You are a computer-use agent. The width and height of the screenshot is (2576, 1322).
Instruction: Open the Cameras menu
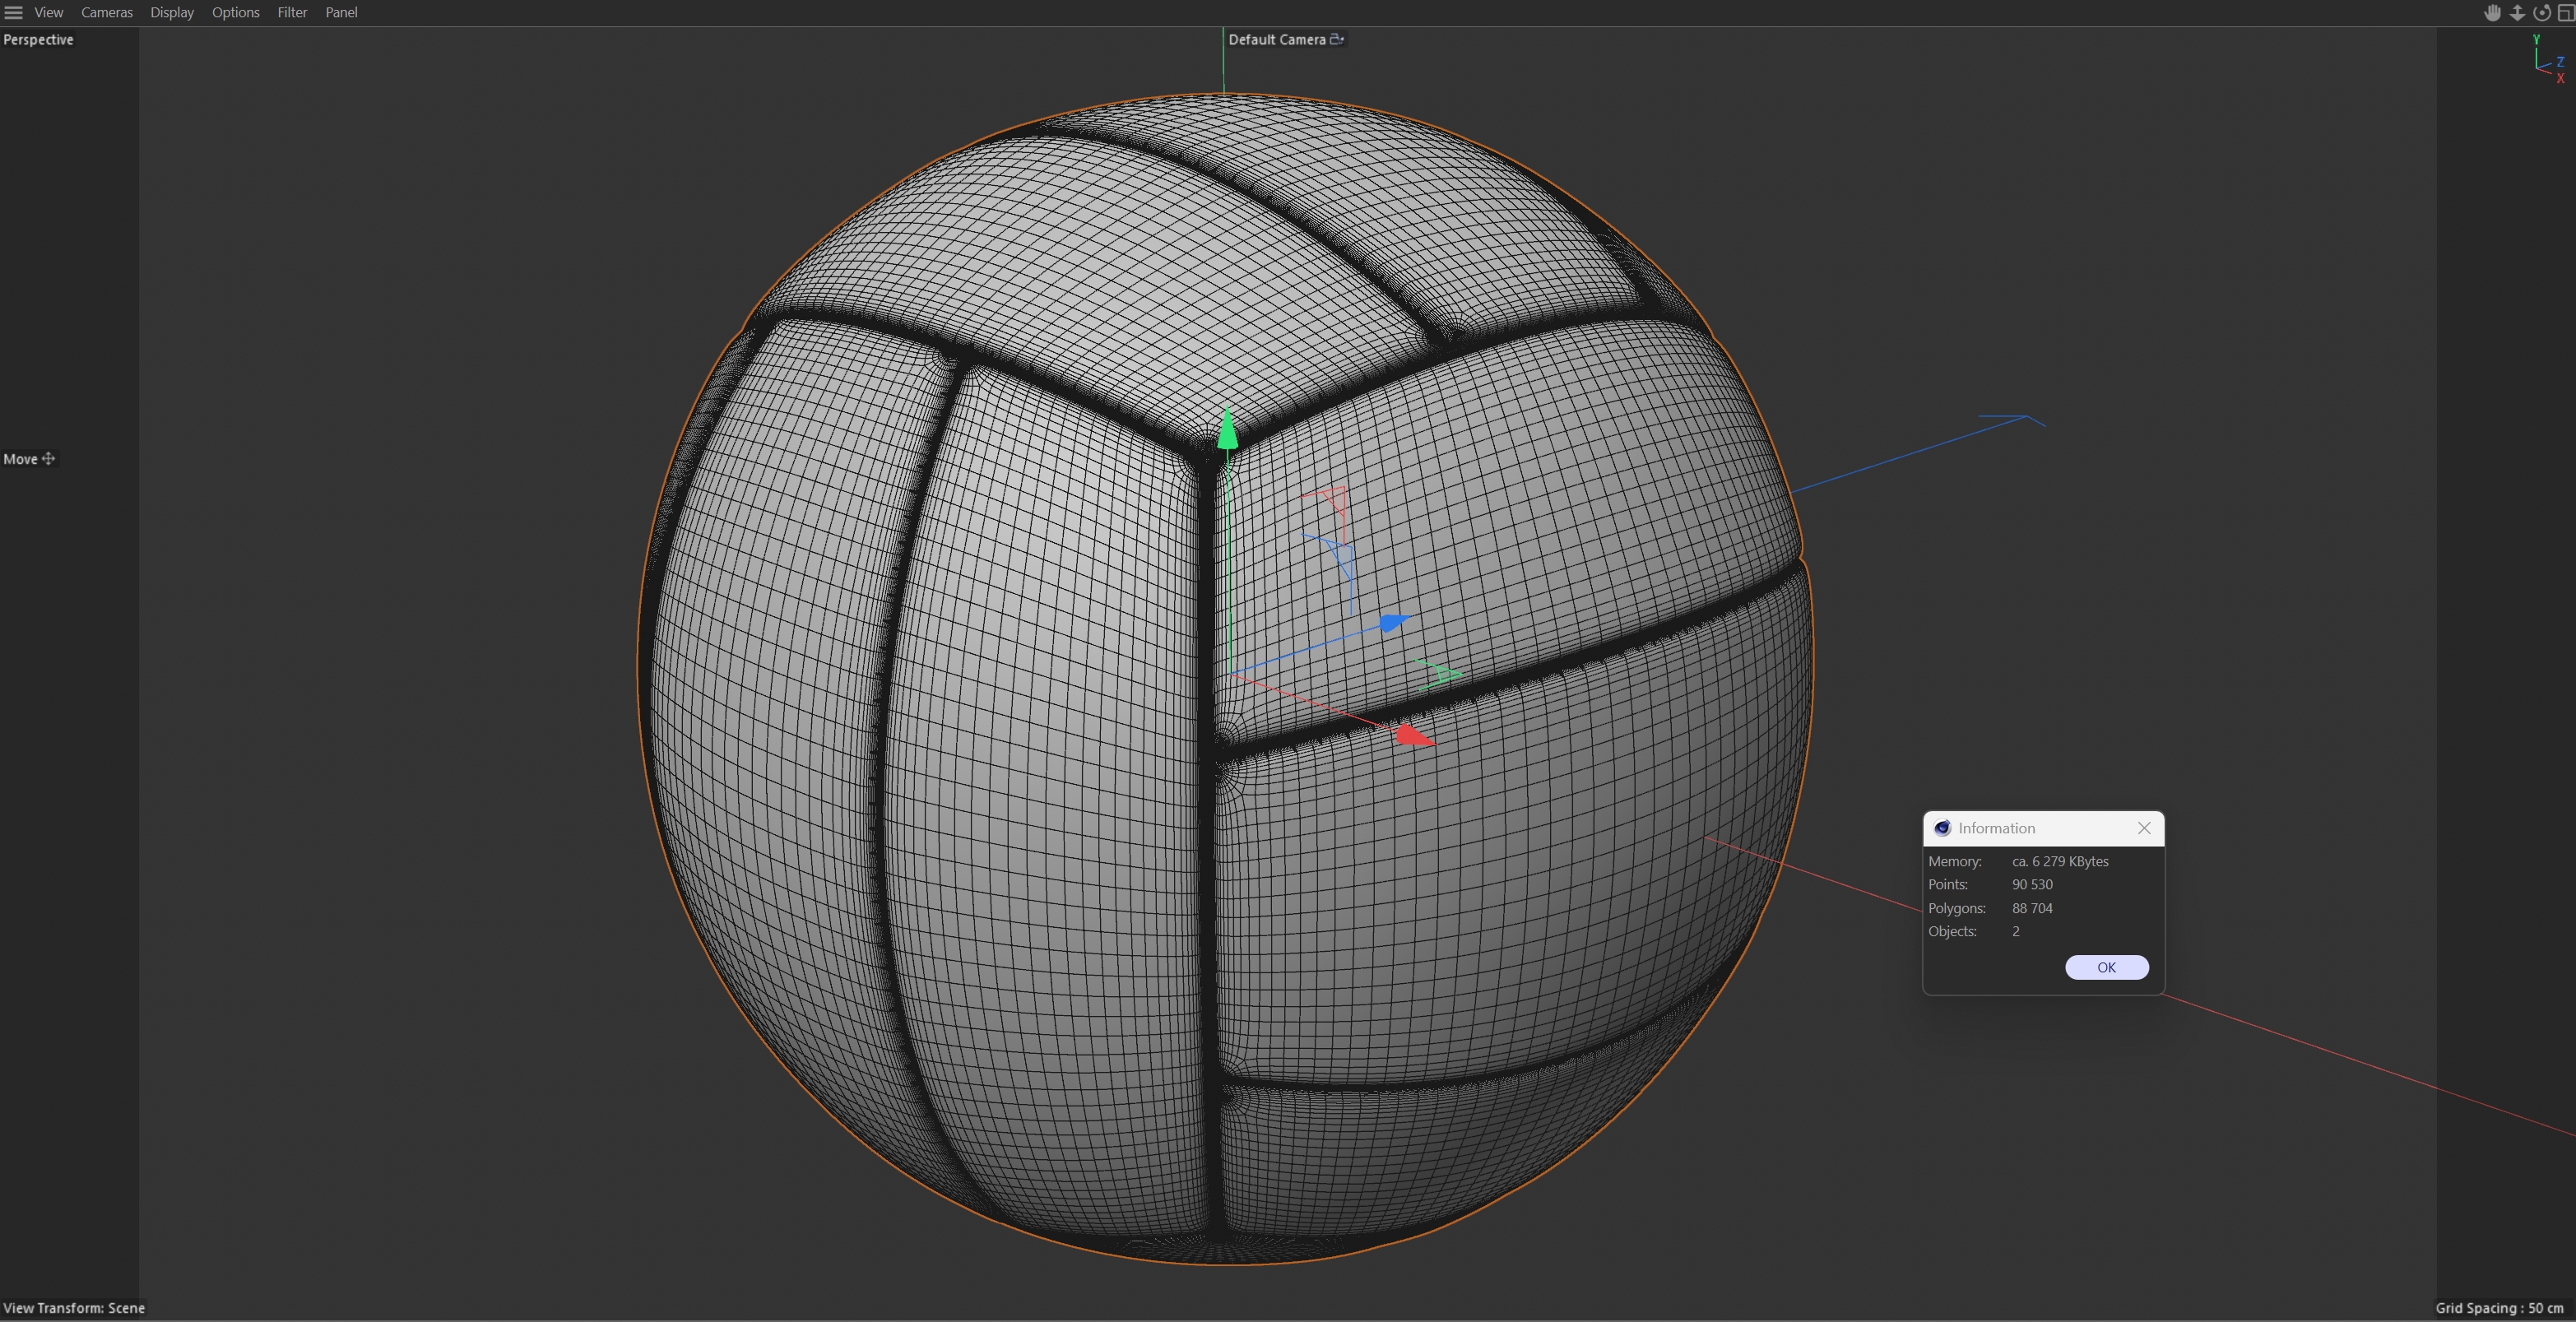point(106,13)
